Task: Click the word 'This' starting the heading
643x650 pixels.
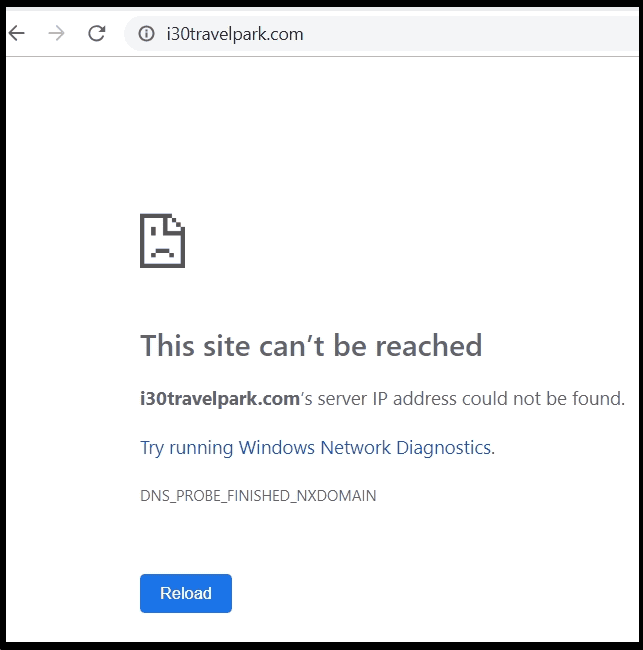Action: (x=167, y=345)
